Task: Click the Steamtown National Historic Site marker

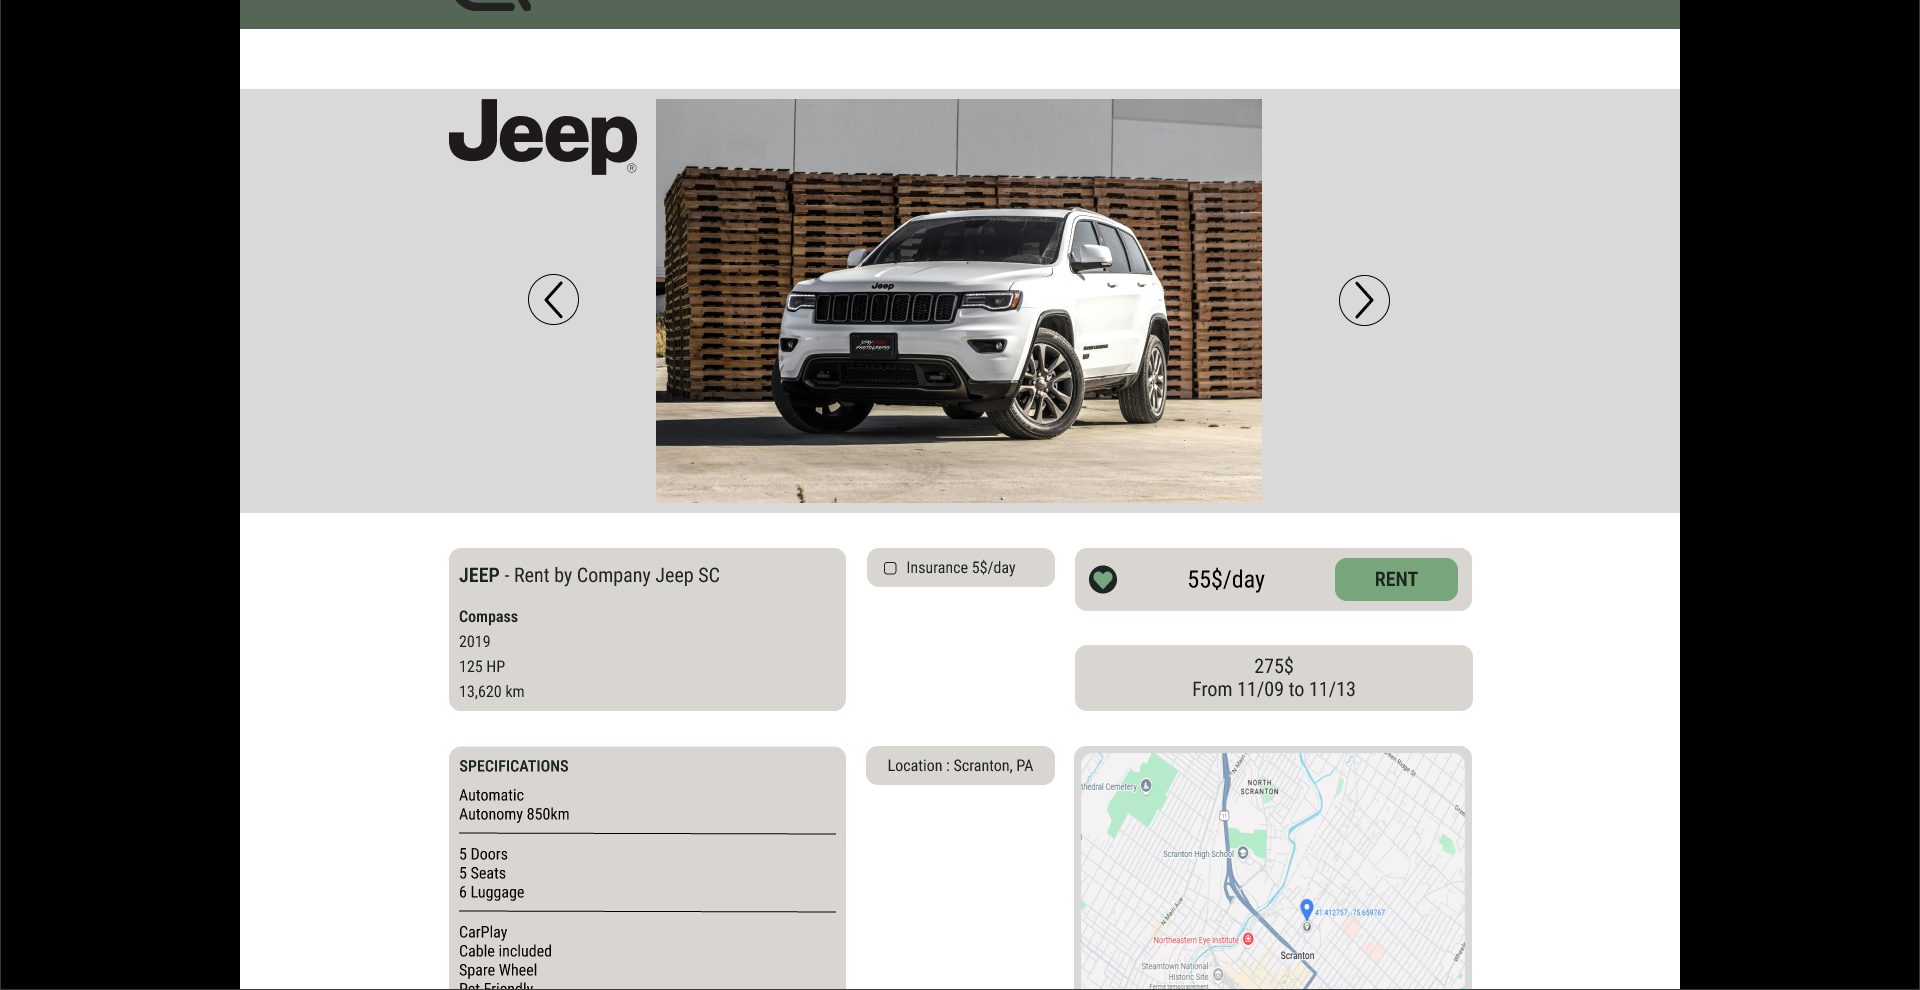Action: click(x=1219, y=975)
